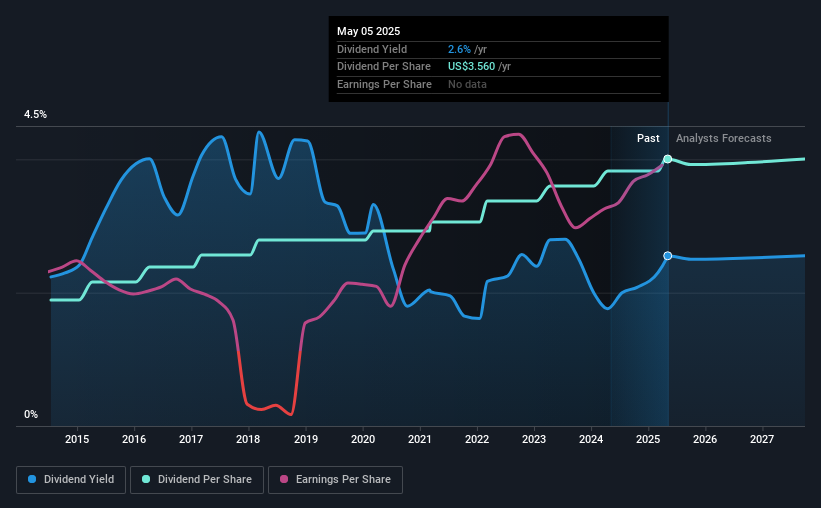The height and width of the screenshot is (508, 821).
Task: Toggle the Dividend Yield legend item
Action: [71, 480]
